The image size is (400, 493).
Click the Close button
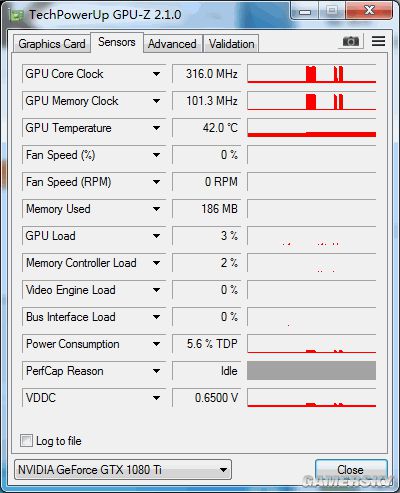[x=351, y=470]
